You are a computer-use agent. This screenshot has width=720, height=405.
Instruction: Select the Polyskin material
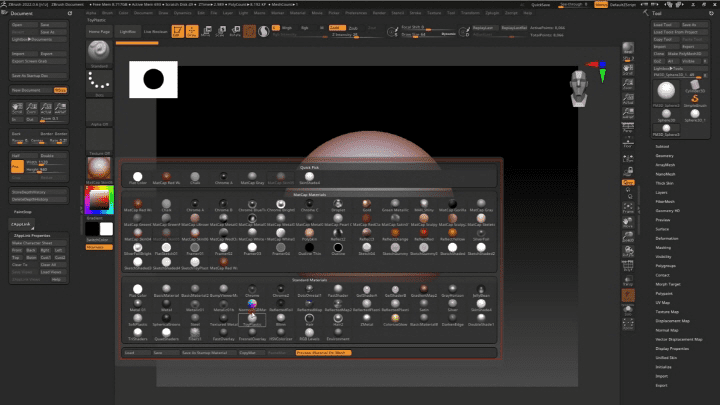309,233
